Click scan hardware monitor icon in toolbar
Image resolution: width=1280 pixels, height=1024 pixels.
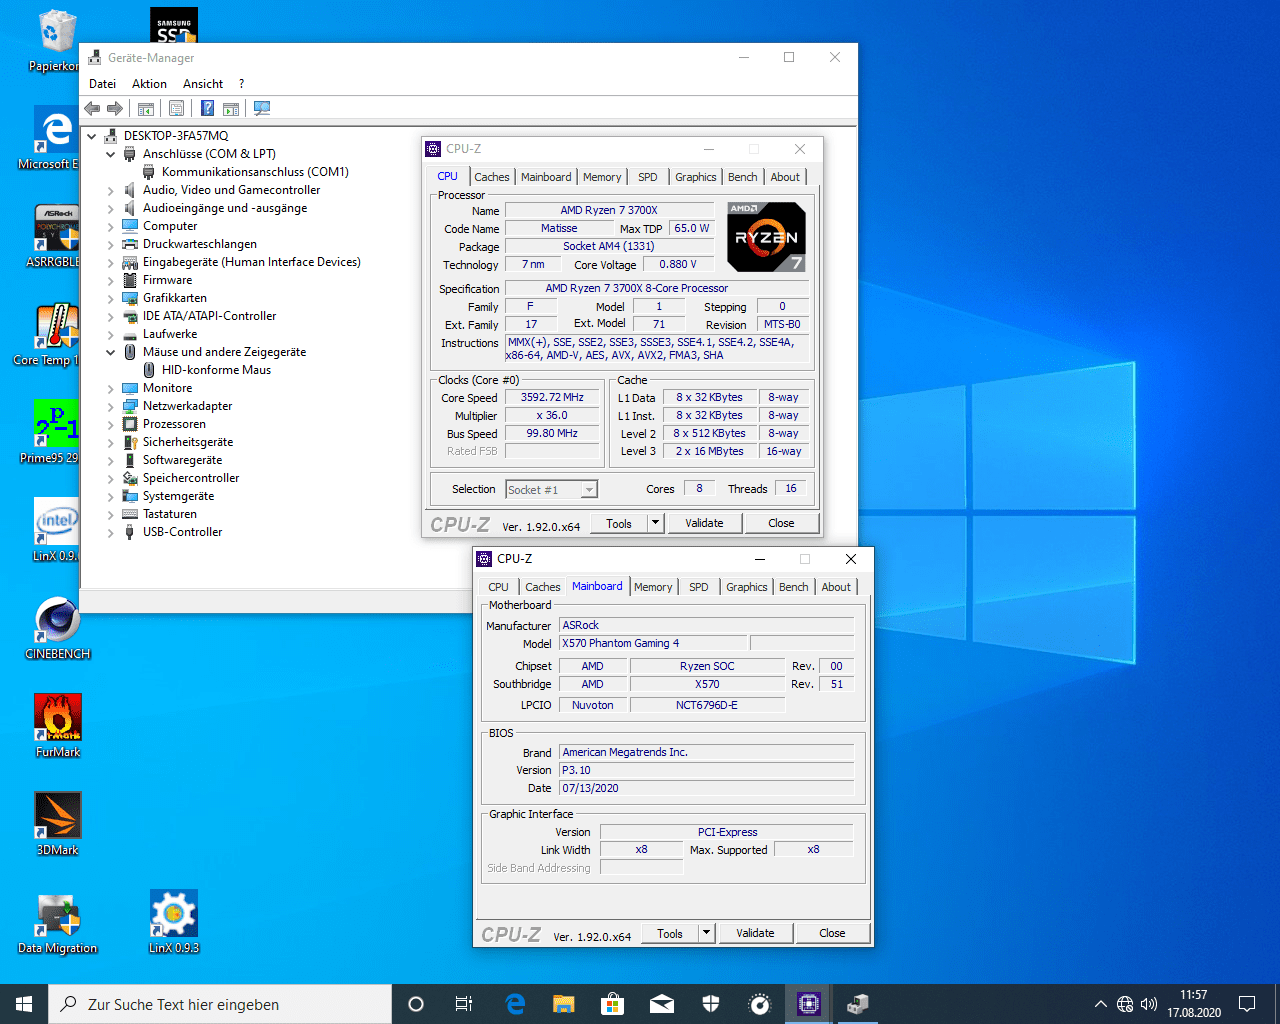(262, 108)
